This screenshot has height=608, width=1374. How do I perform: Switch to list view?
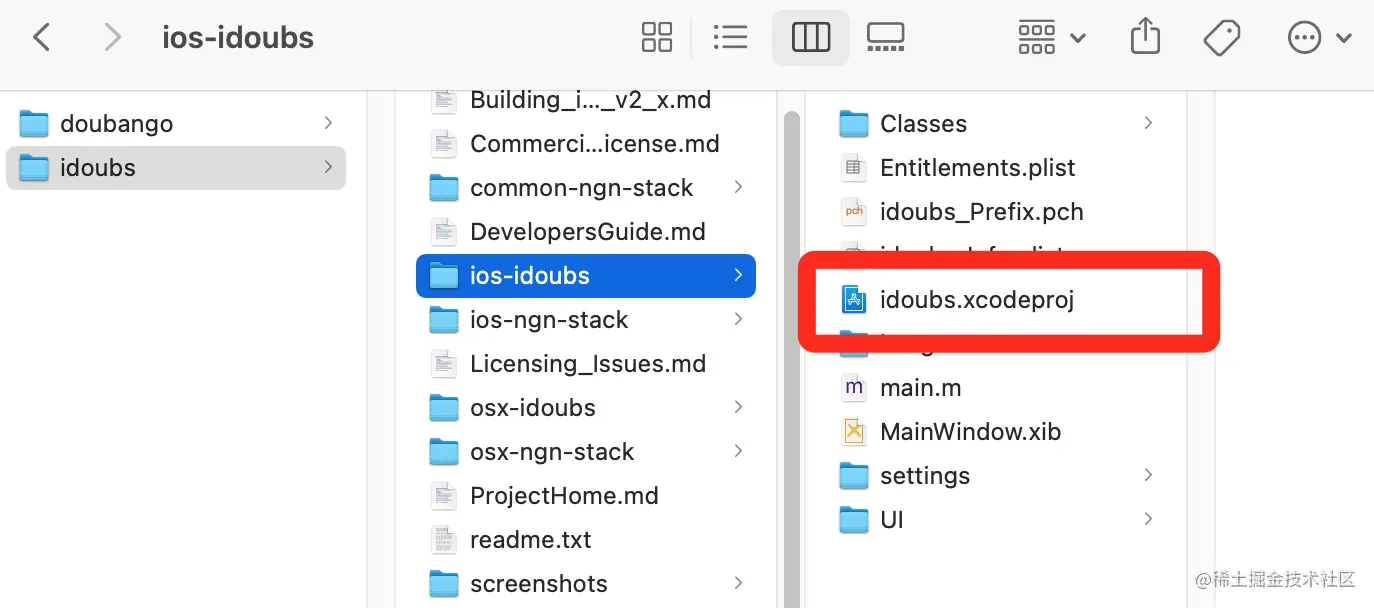731,38
